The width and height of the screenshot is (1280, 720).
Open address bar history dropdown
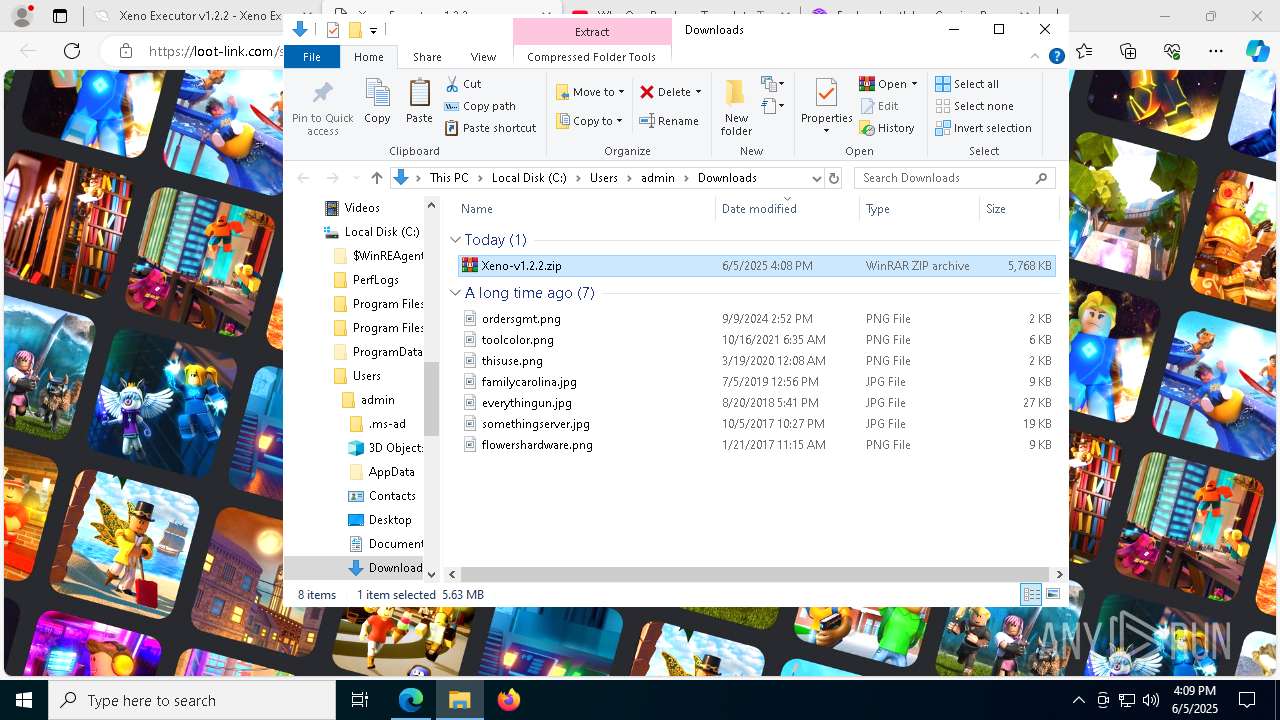pos(816,178)
